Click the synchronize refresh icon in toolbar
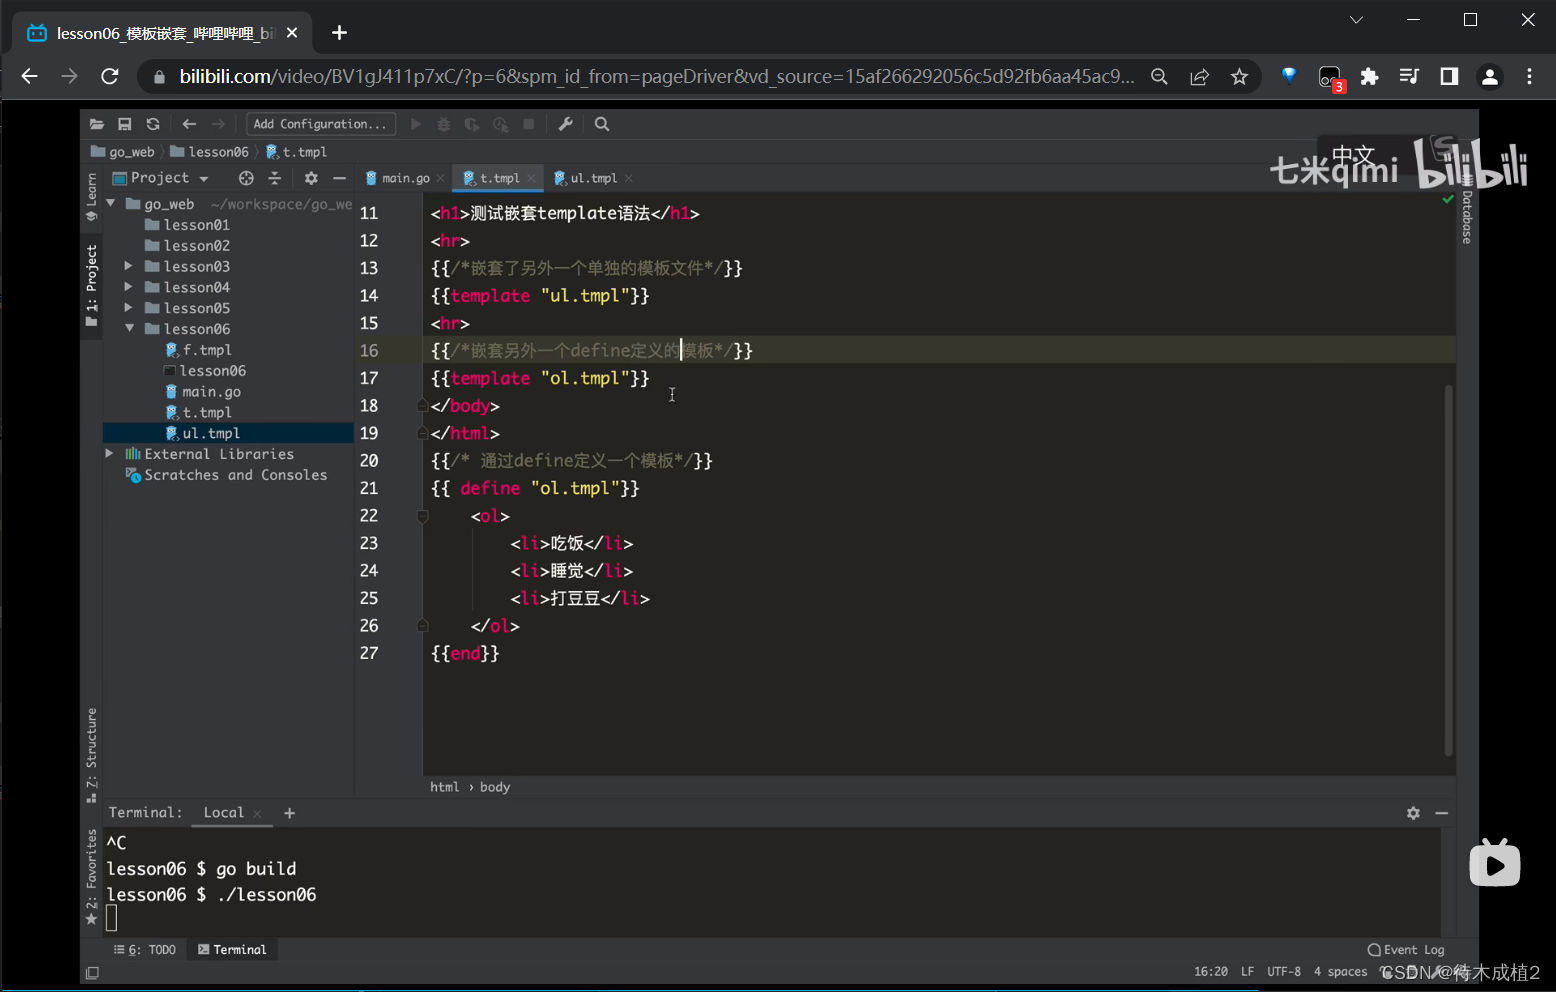 click(153, 124)
